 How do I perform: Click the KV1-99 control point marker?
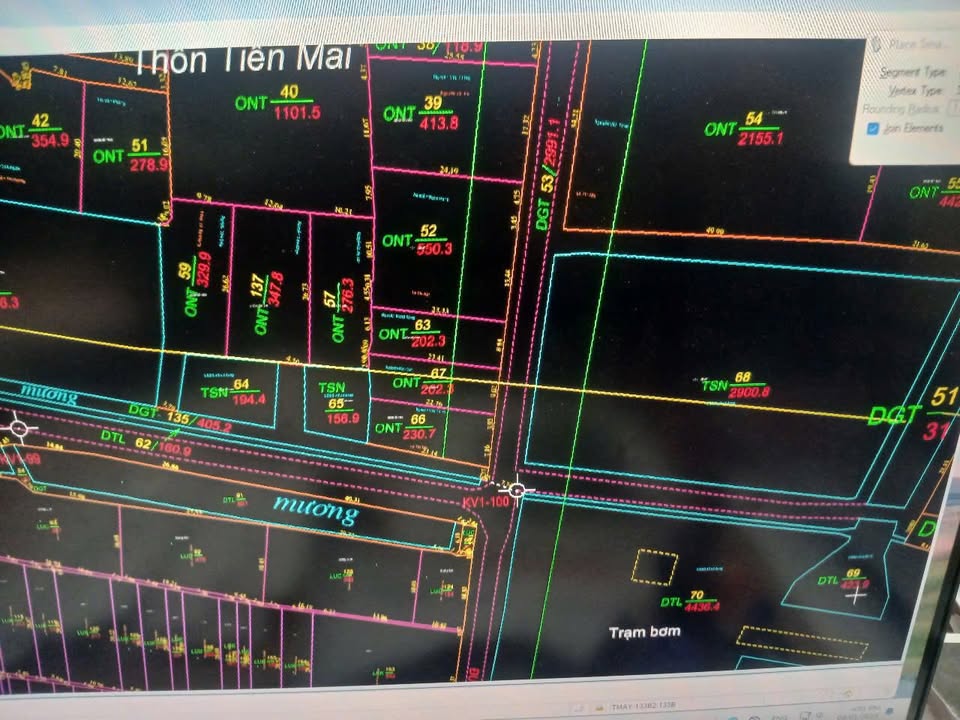18,429
